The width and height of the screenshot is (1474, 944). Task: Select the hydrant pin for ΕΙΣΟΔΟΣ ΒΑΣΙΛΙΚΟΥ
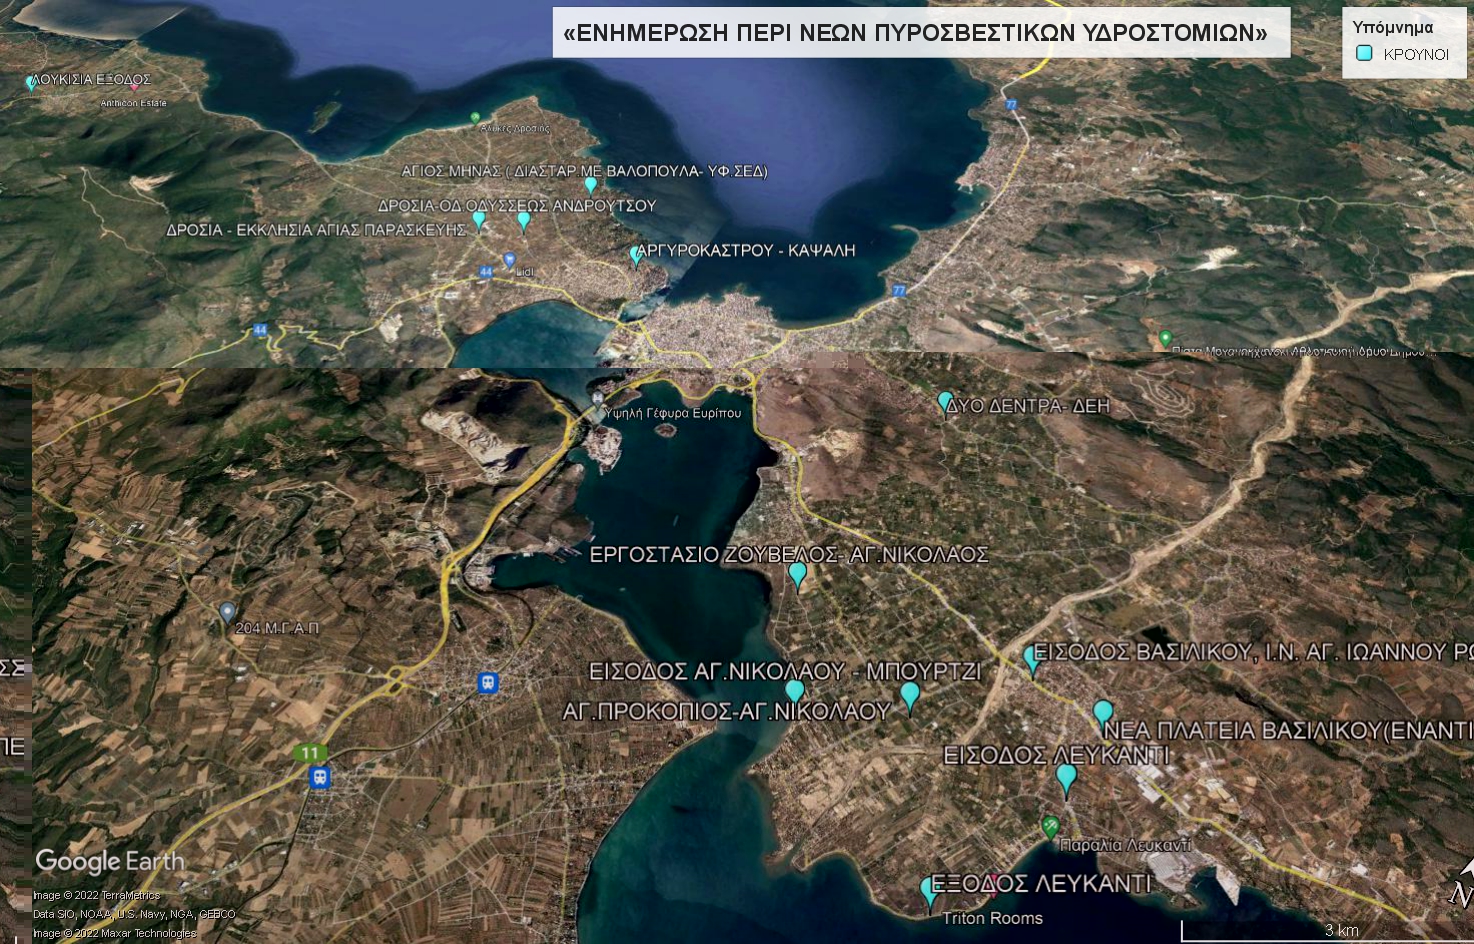click(x=1032, y=659)
